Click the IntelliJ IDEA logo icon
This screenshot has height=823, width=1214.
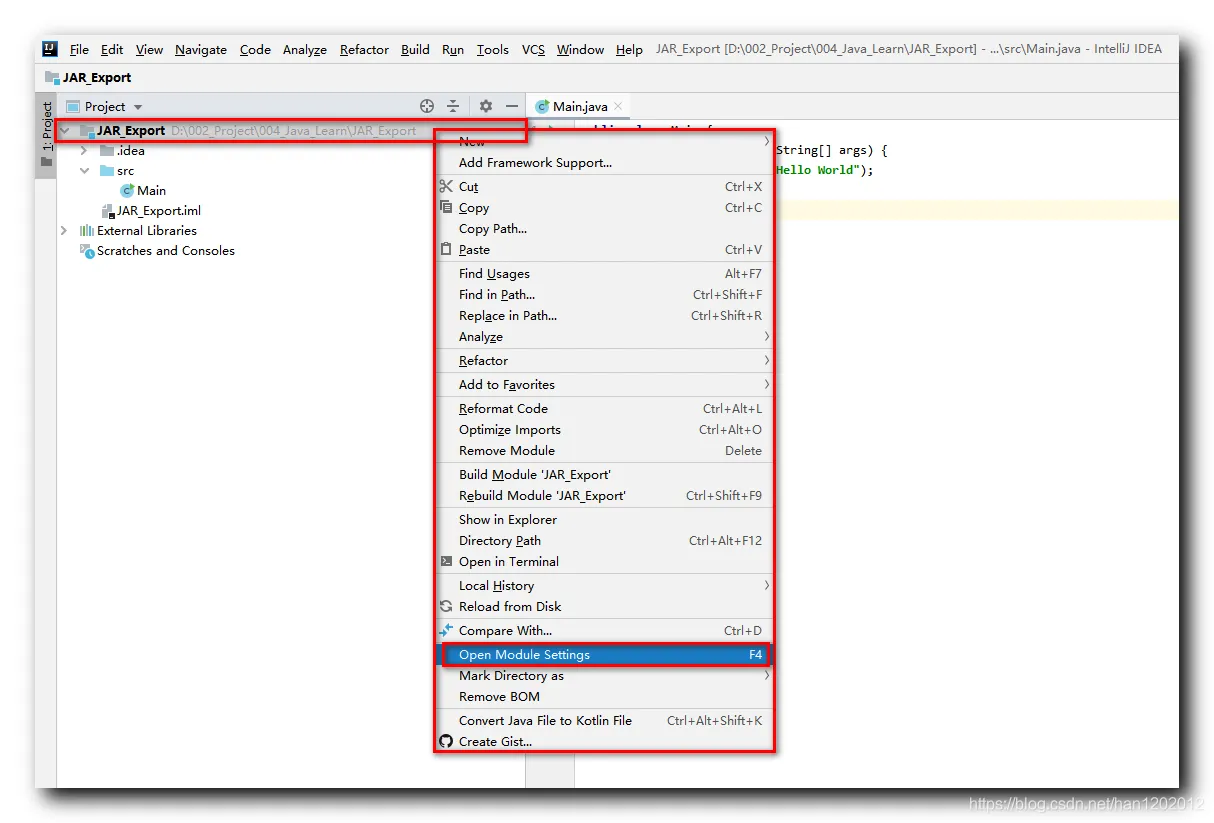(50, 49)
